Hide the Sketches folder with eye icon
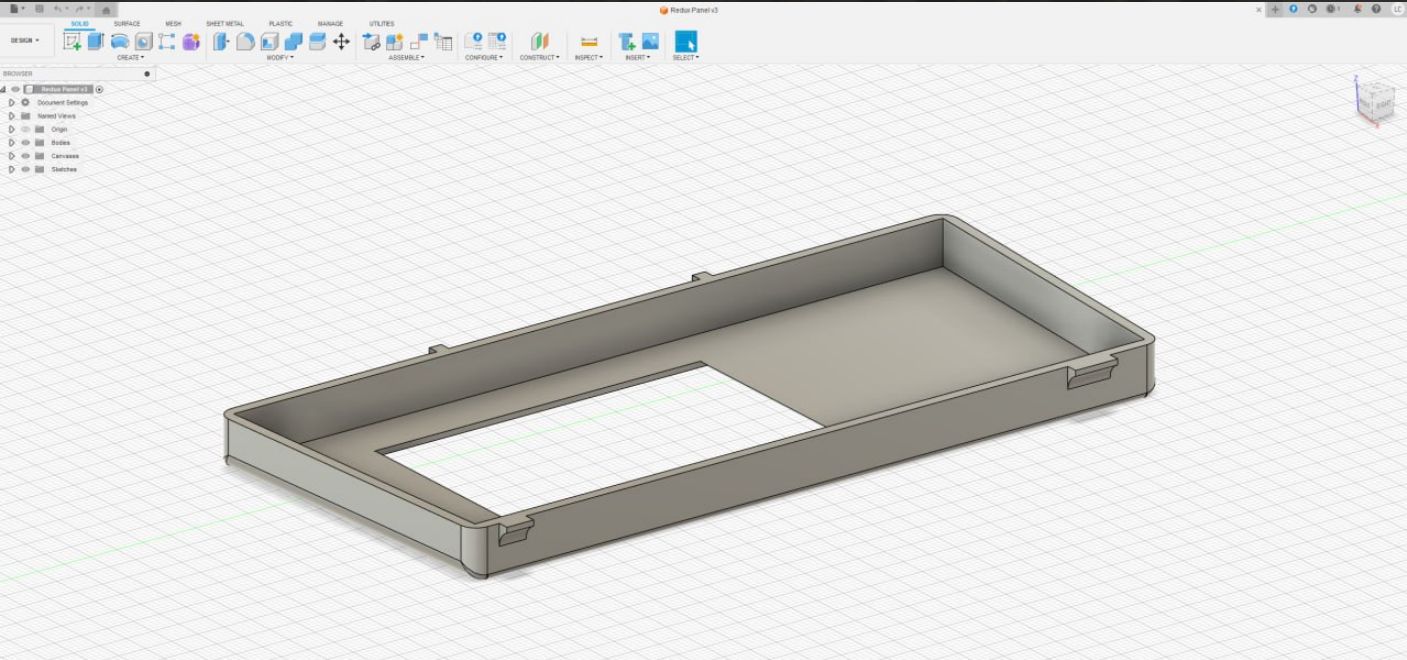 26,169
